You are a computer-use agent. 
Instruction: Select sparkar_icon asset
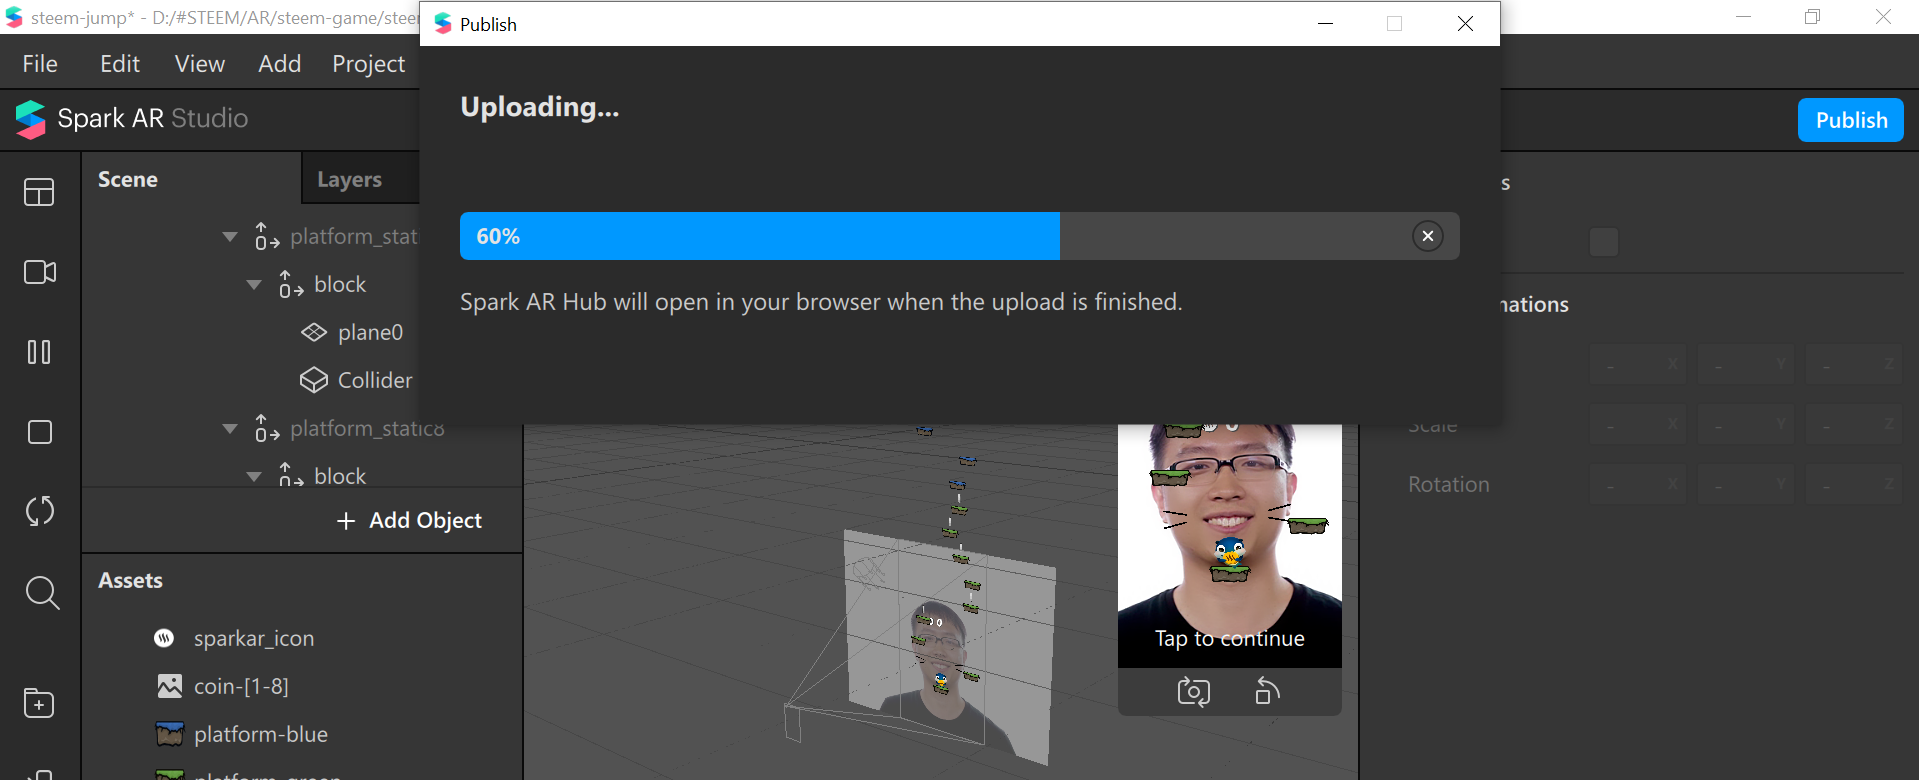tap(253, 638)
